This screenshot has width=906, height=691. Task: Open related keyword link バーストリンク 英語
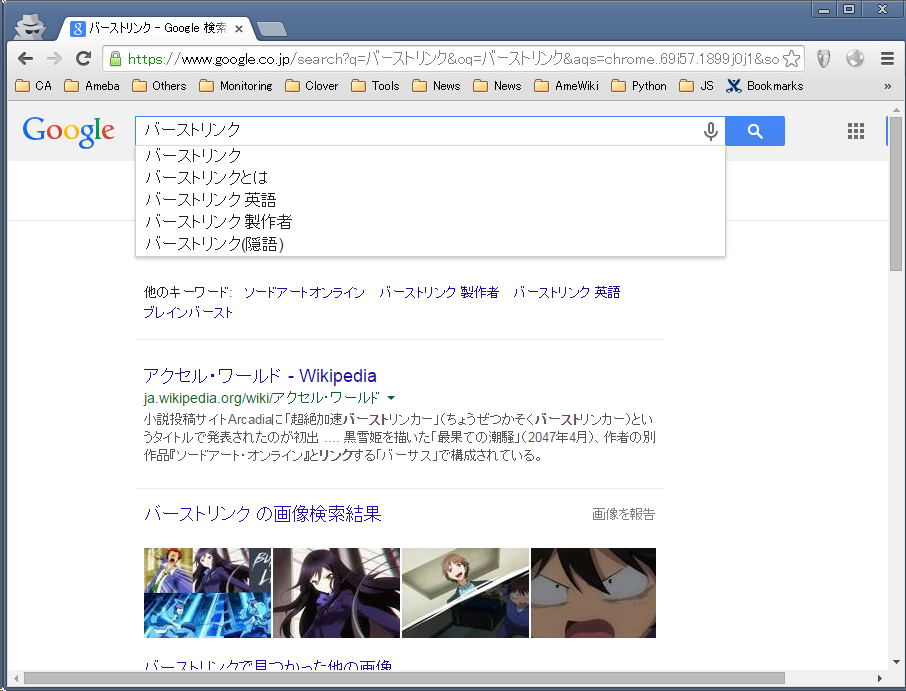tap(566, 292)
